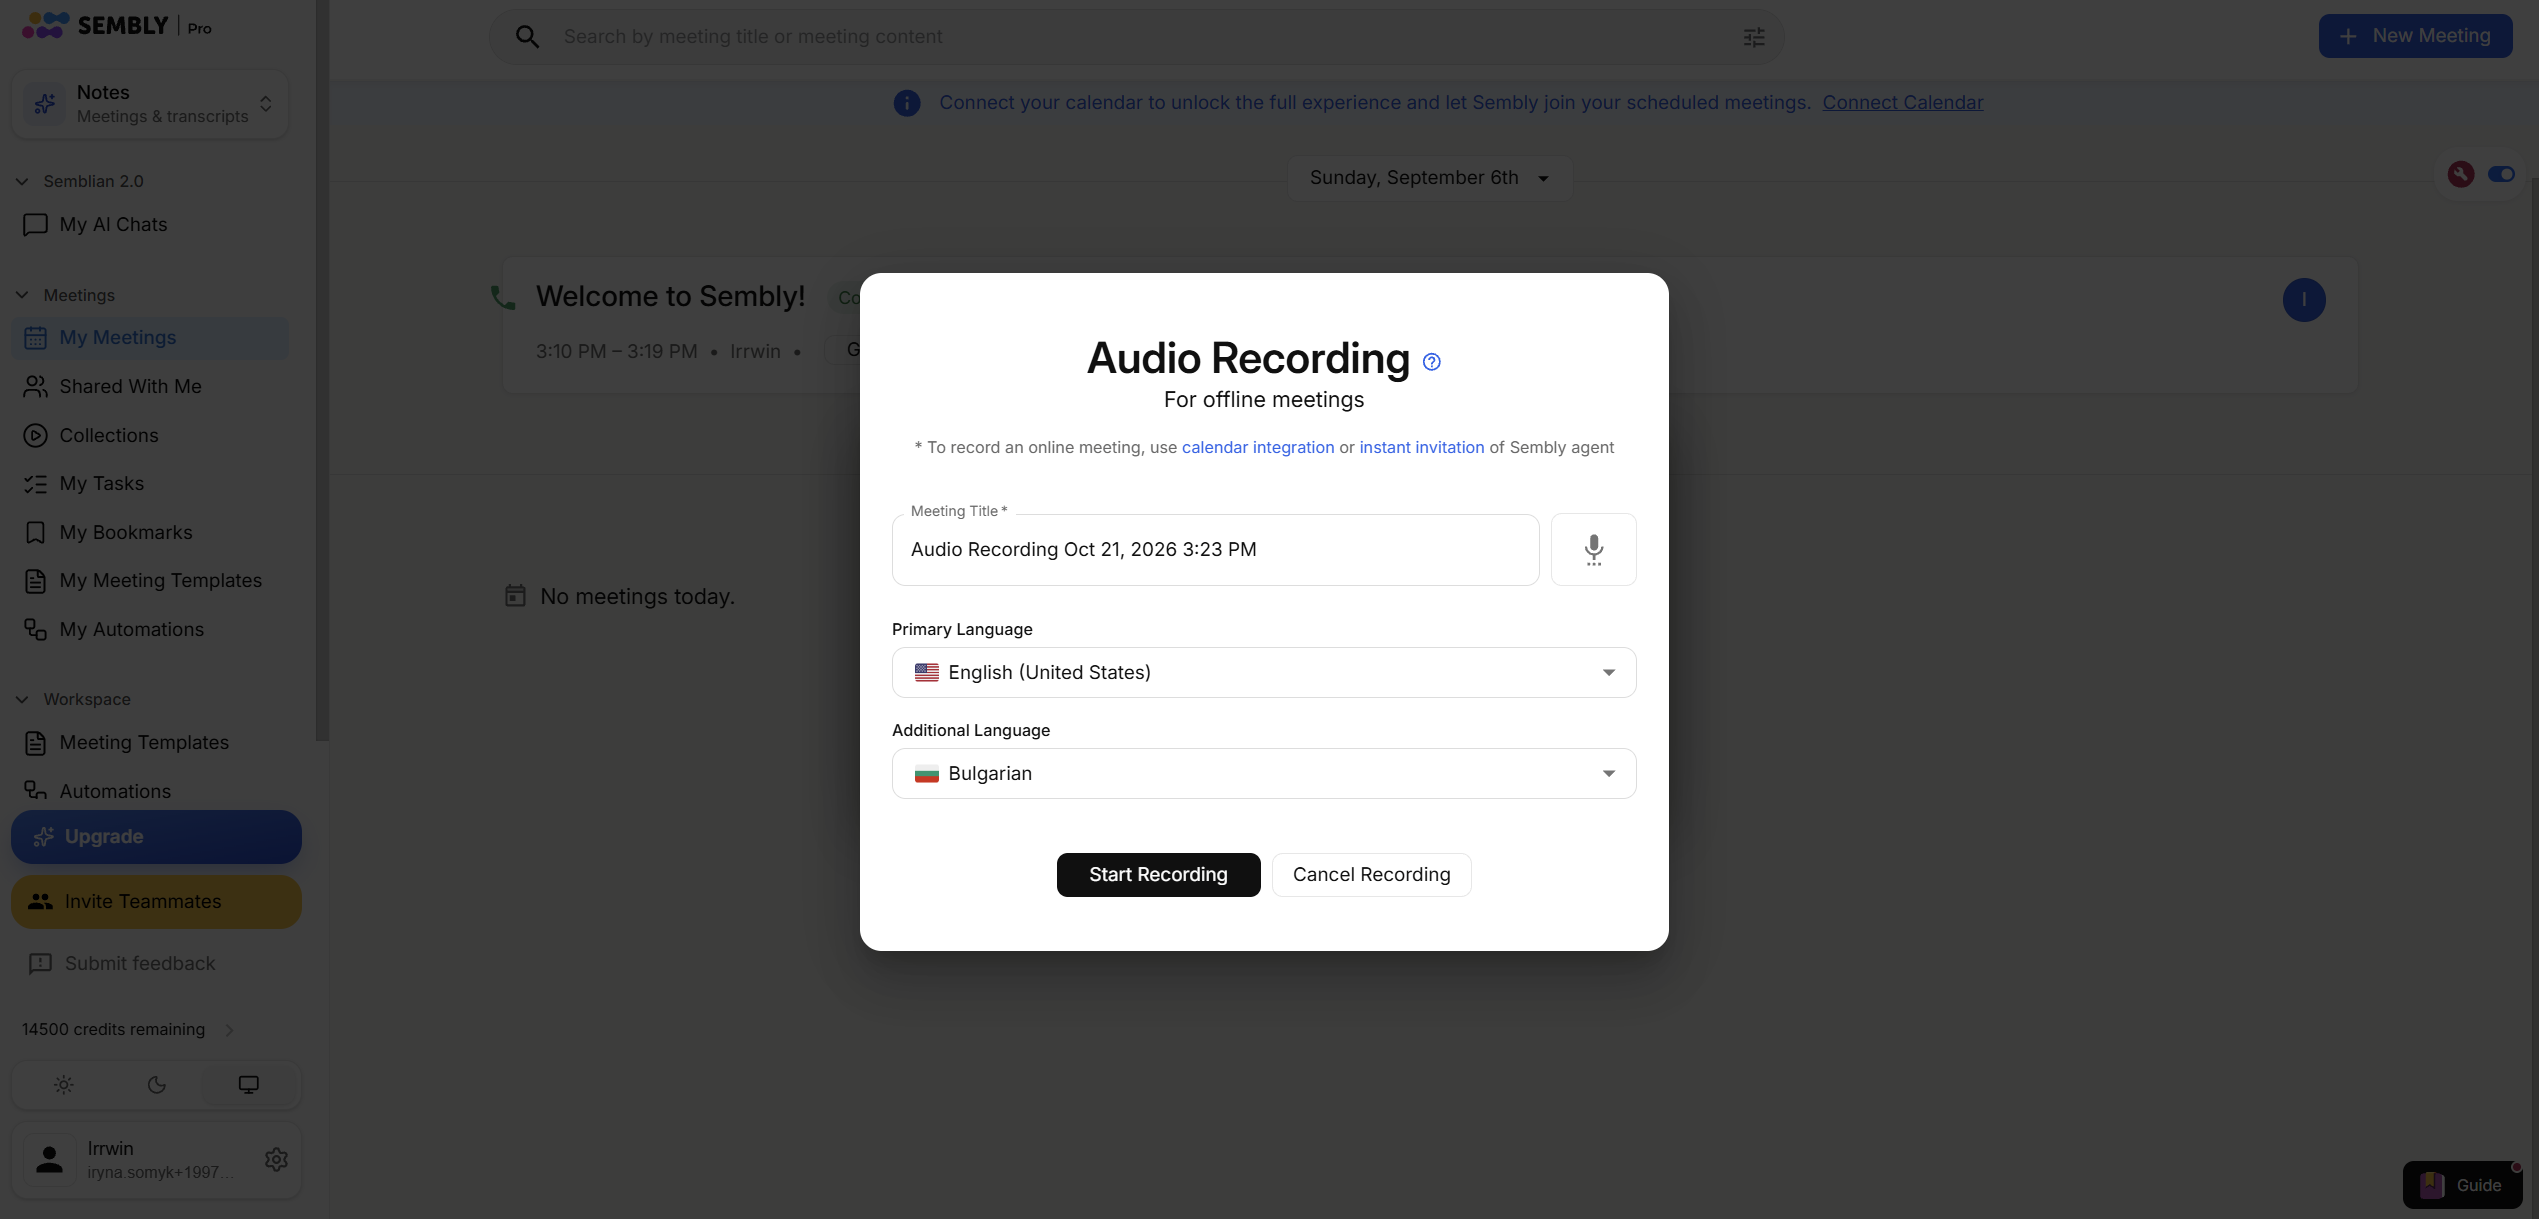
Task: Click the search magnifier icon
Action: (x=527, y=37)
